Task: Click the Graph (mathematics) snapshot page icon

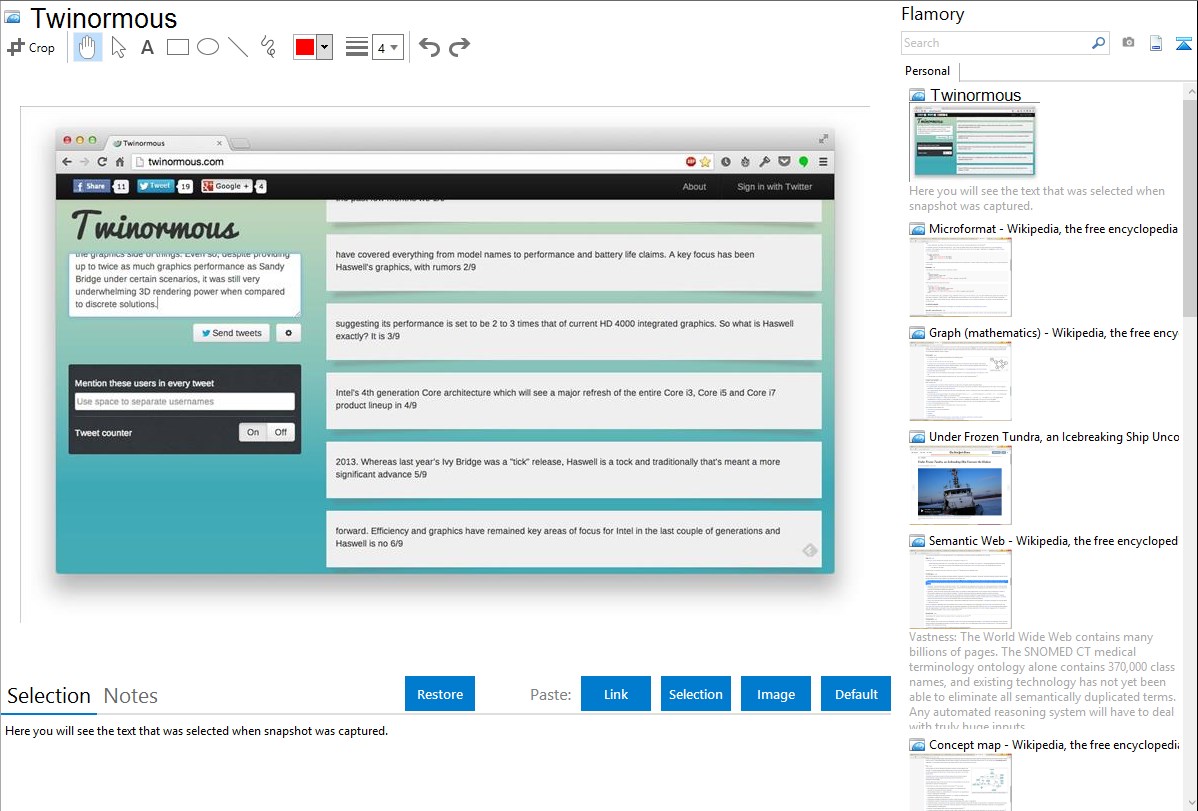Action: (918, 333)
